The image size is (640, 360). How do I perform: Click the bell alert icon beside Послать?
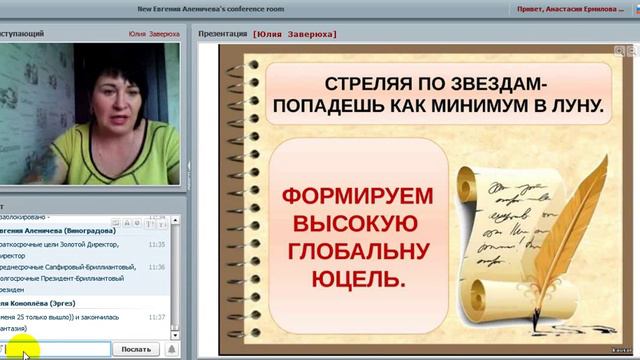point(171,349)
